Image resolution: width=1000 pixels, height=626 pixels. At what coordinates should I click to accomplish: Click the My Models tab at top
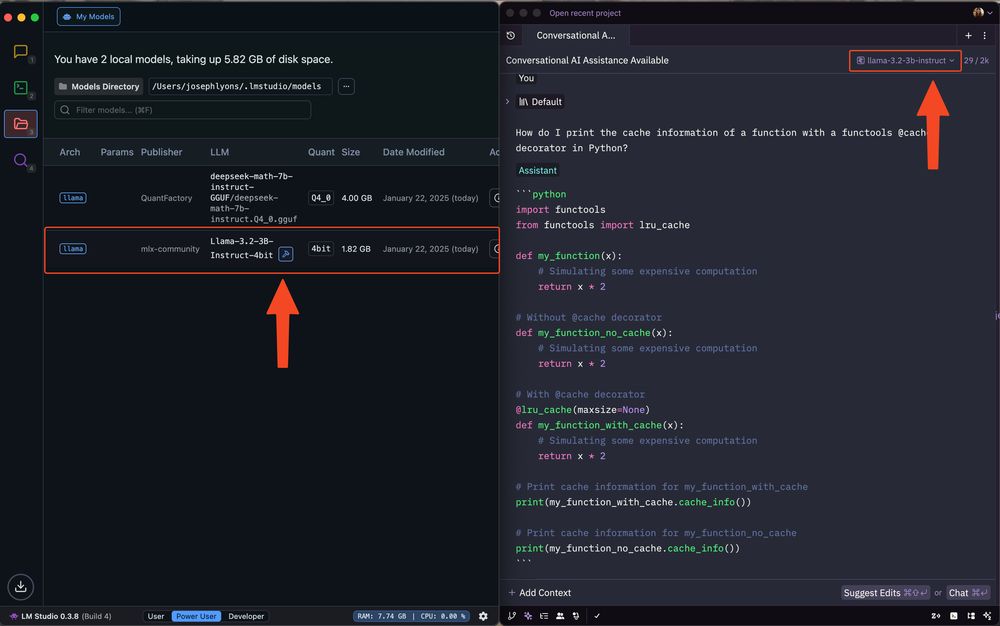click(89, 17)
